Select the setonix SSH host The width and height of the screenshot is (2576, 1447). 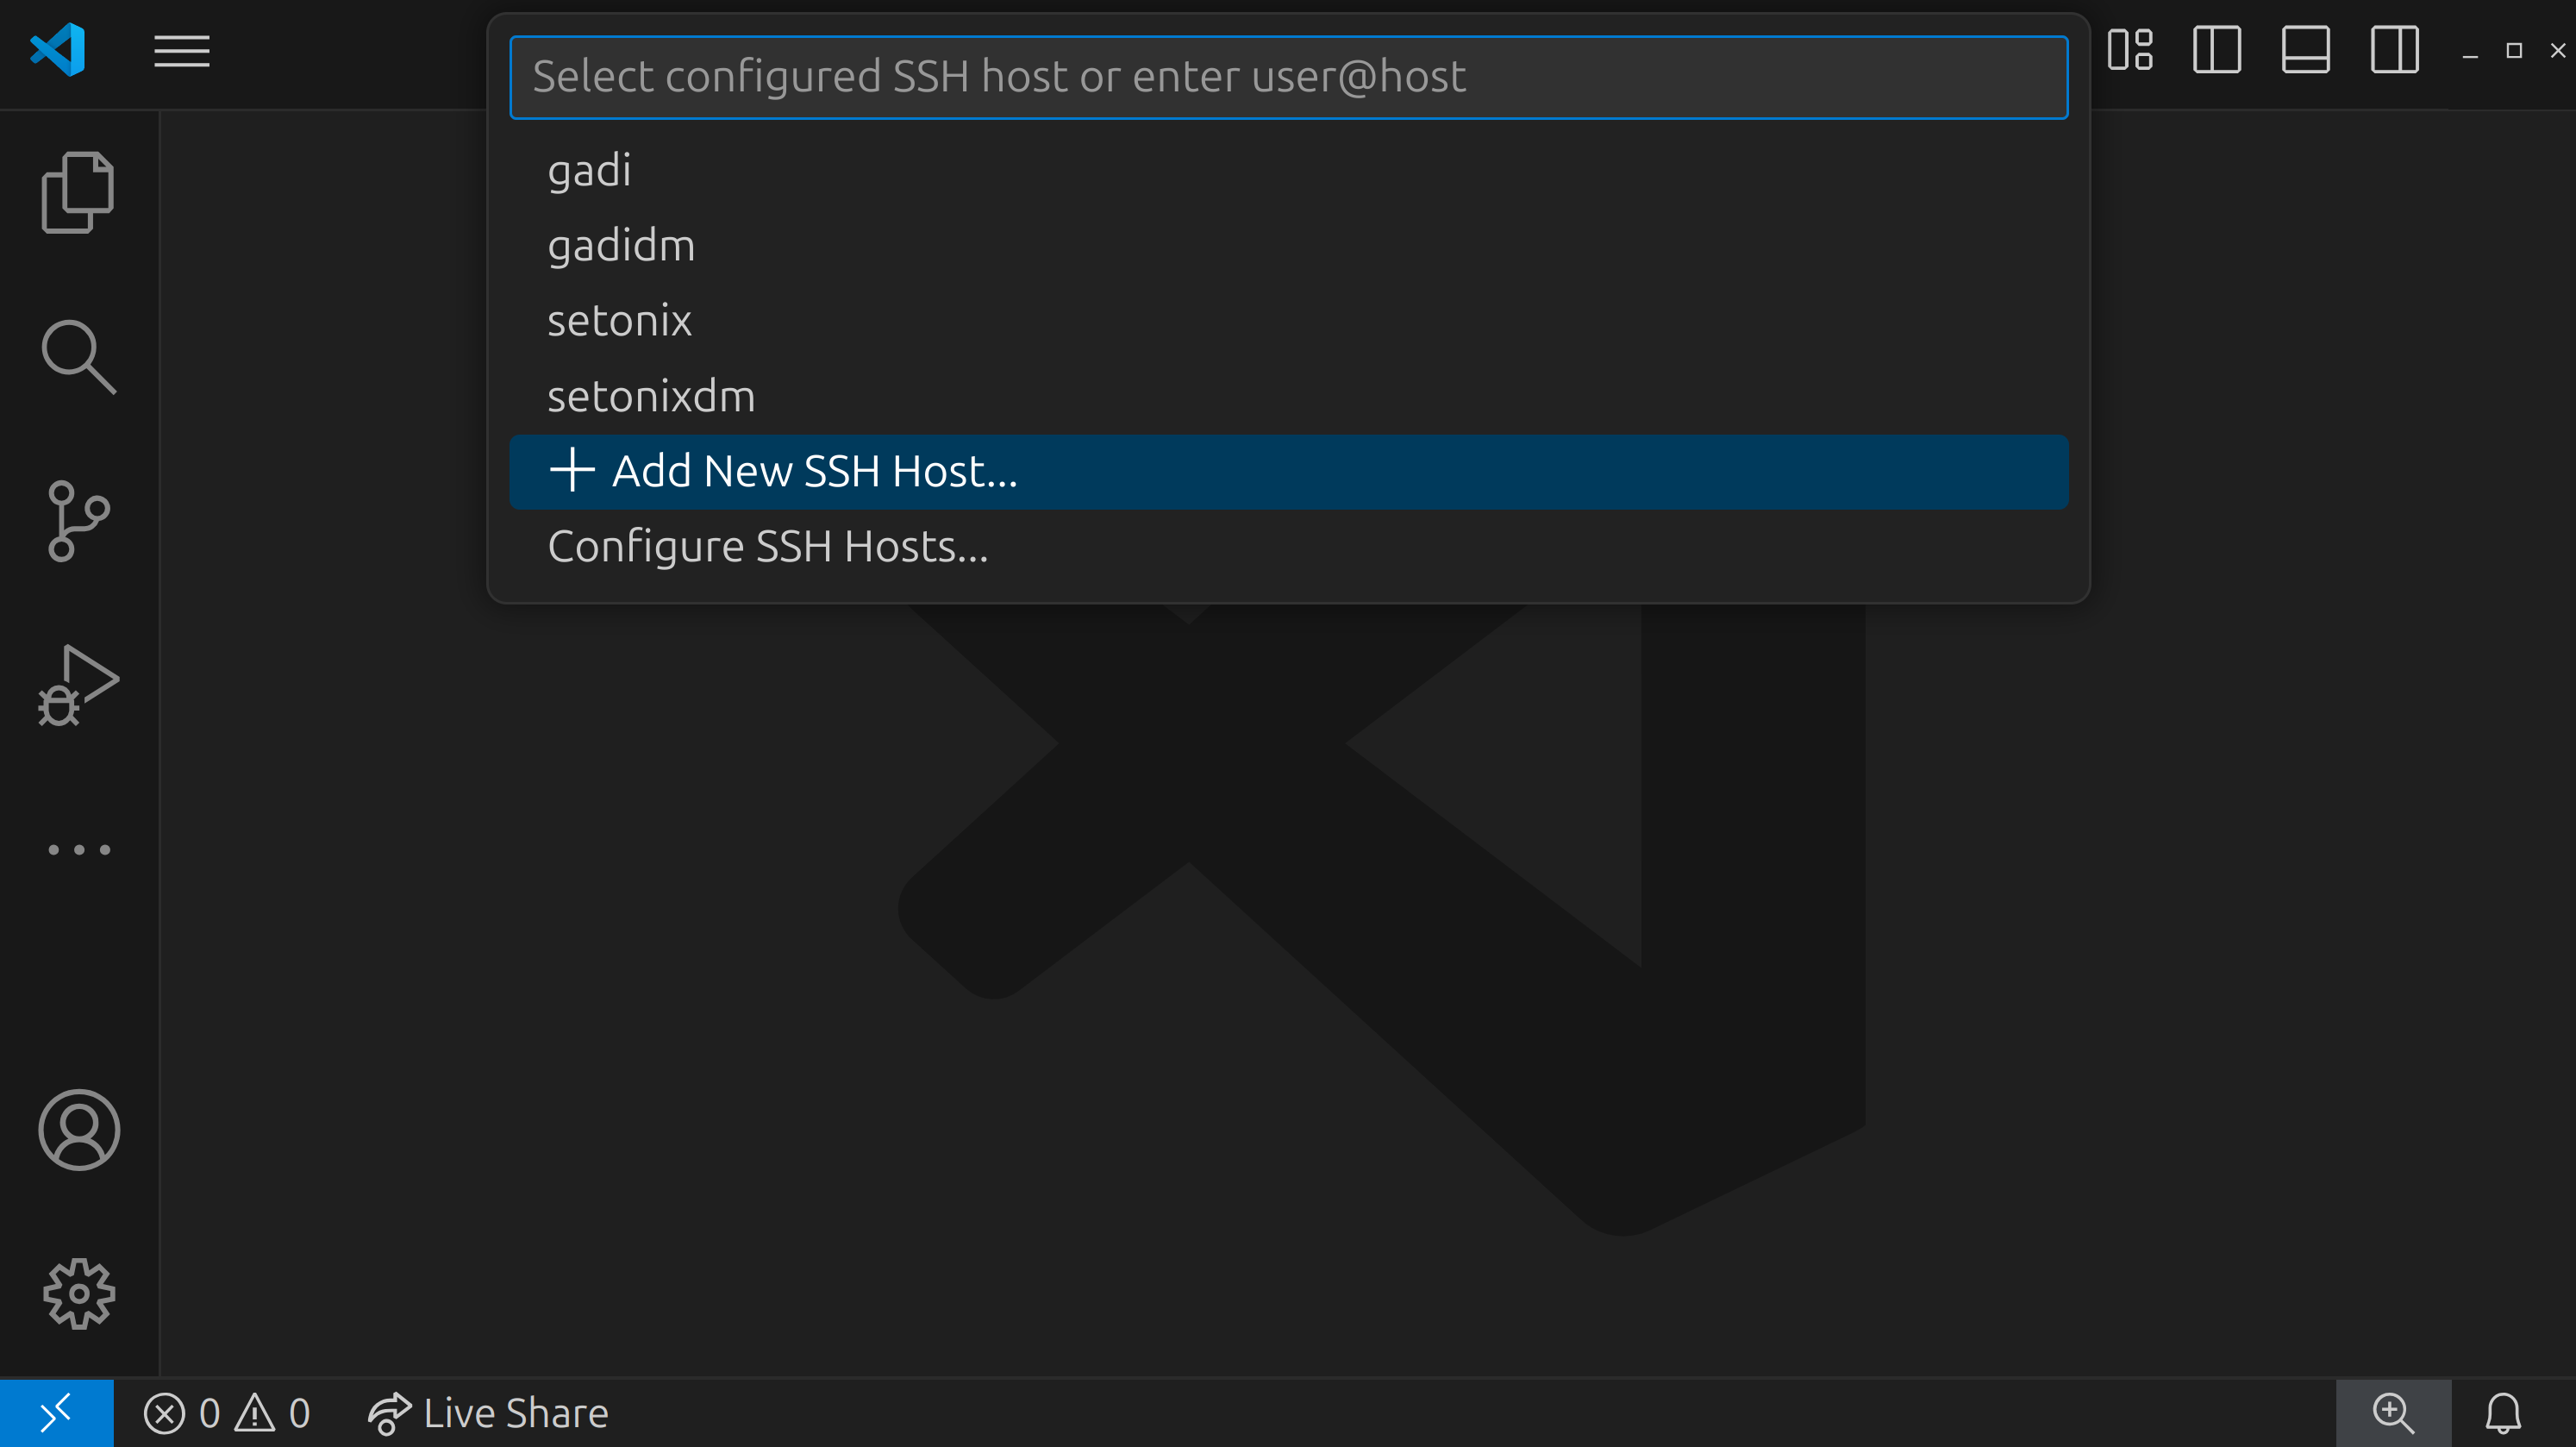pos(620,321)
